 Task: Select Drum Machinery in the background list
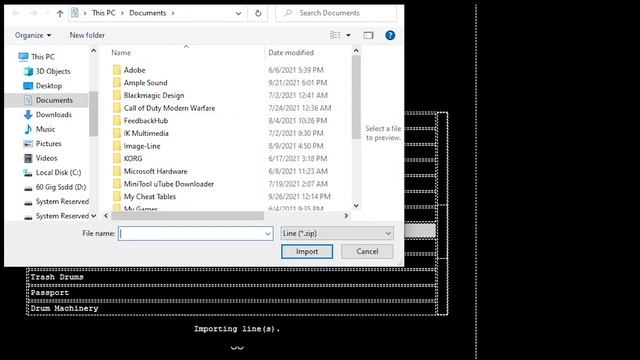(x=64, y=309)
